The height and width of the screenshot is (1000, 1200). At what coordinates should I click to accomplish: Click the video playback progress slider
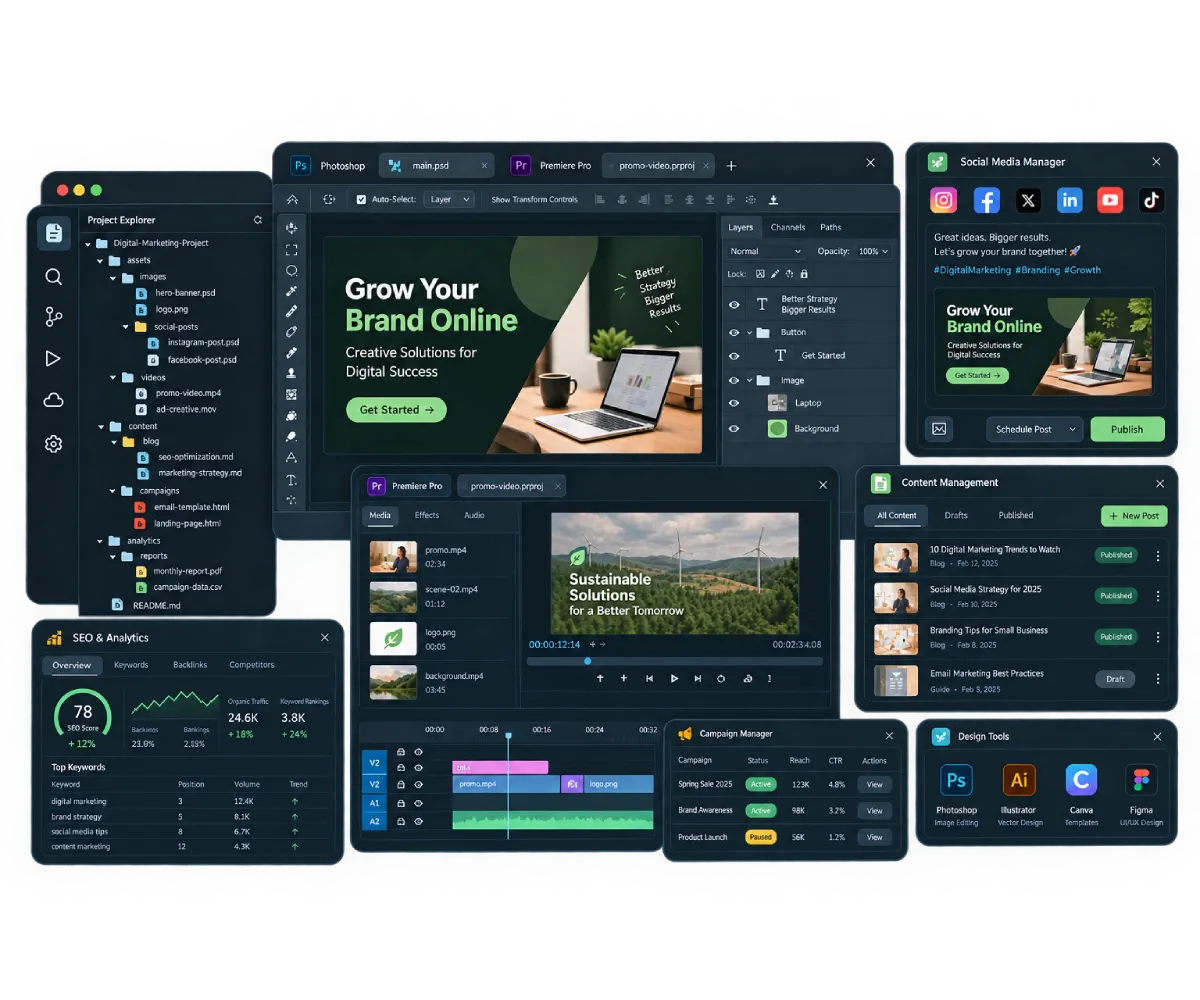(675, 661)
